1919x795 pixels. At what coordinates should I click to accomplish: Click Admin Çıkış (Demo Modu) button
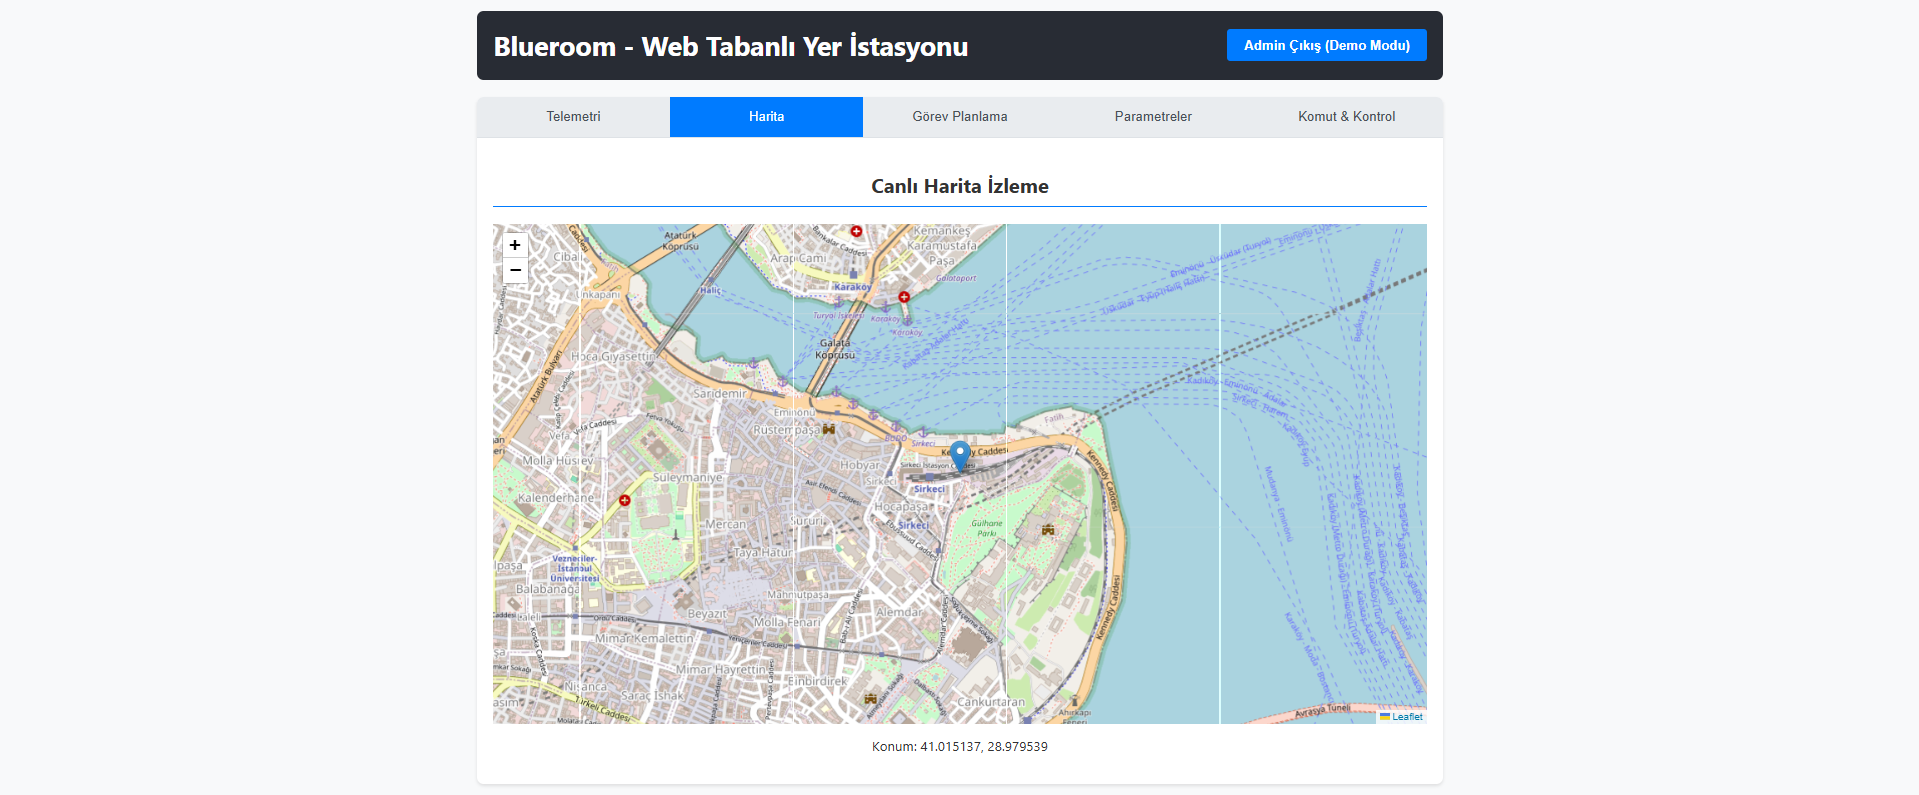1326,45
